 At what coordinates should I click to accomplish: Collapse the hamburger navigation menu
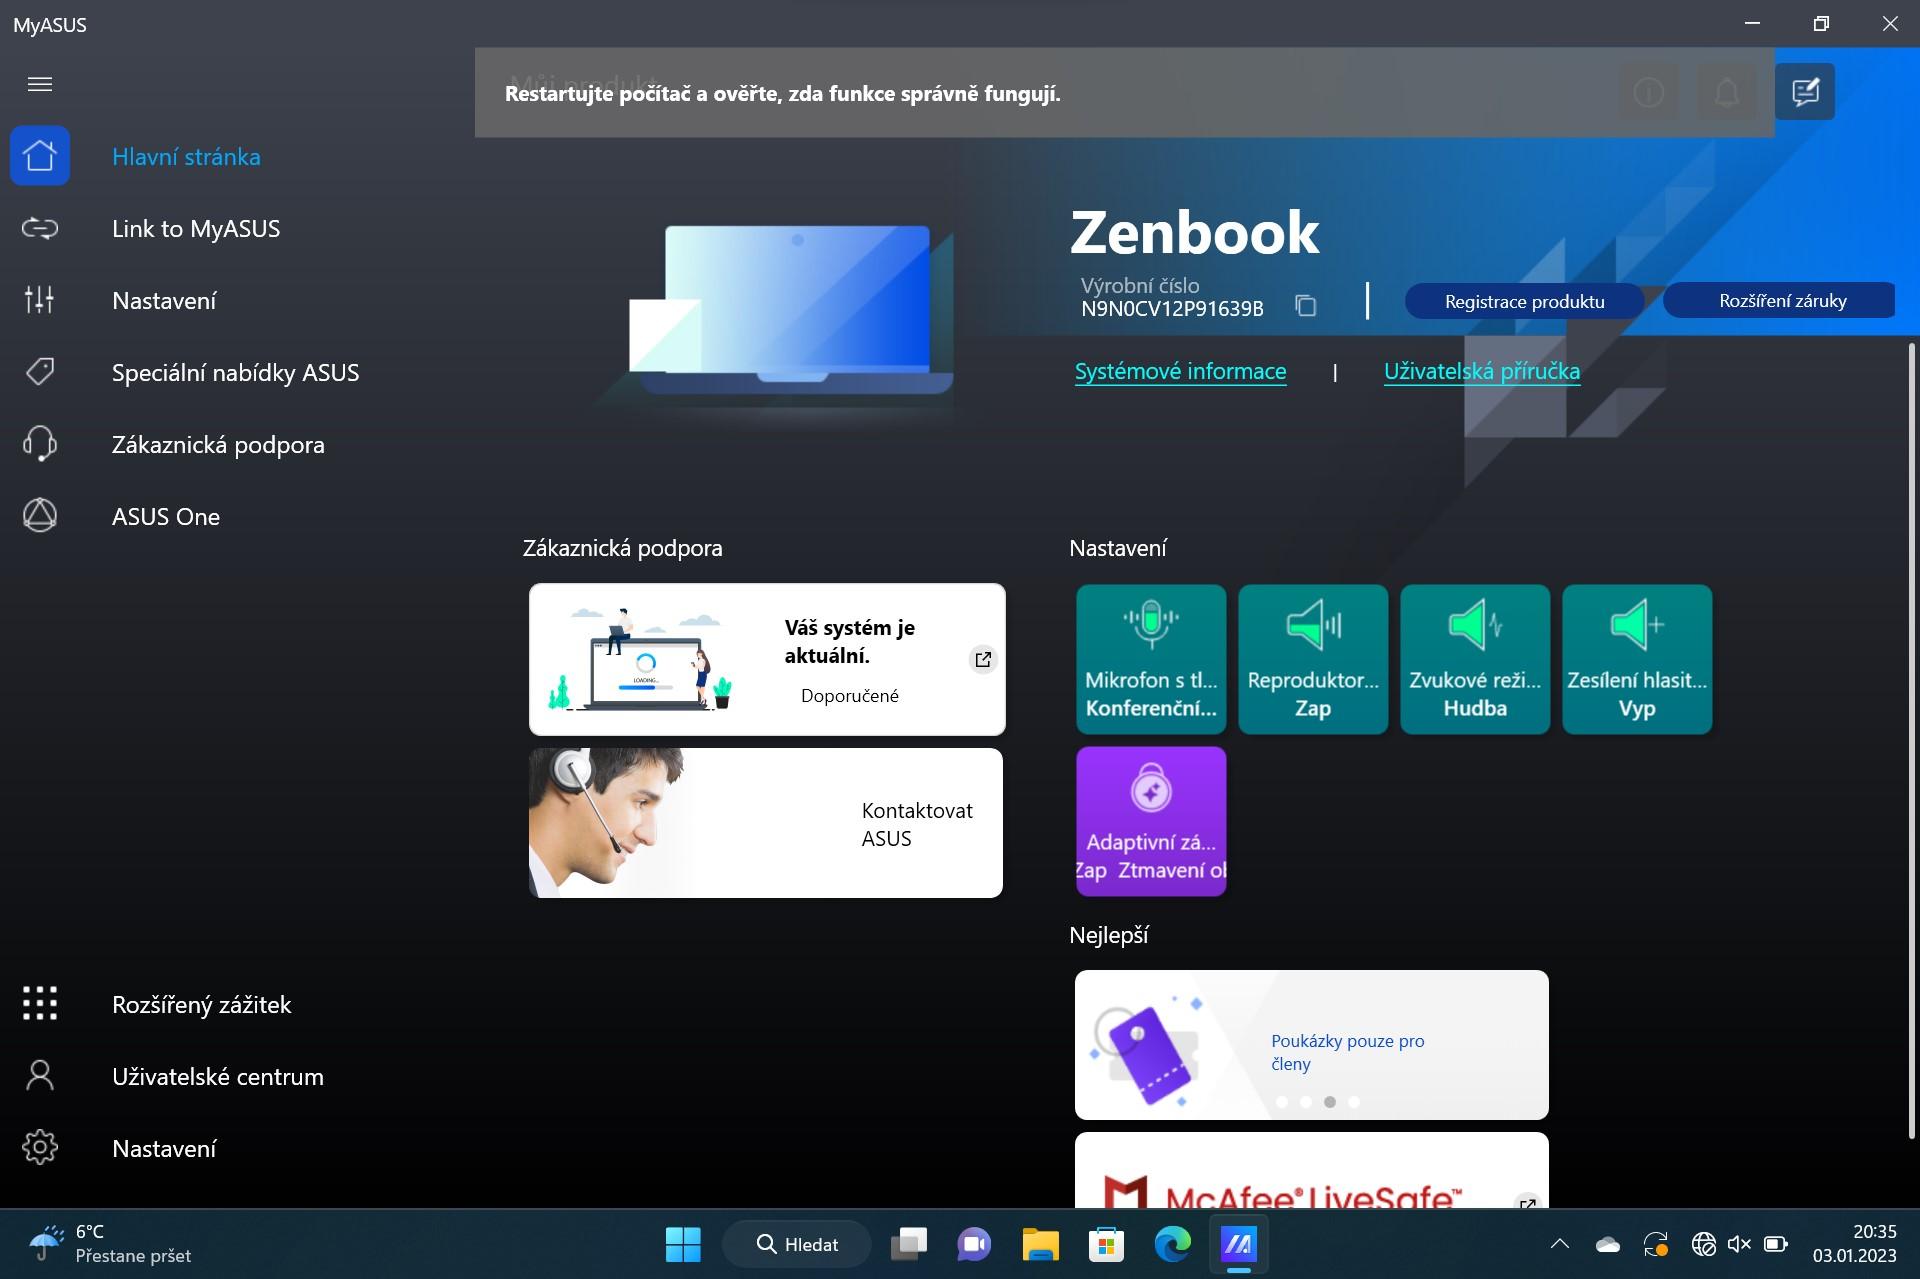(40, 84)
